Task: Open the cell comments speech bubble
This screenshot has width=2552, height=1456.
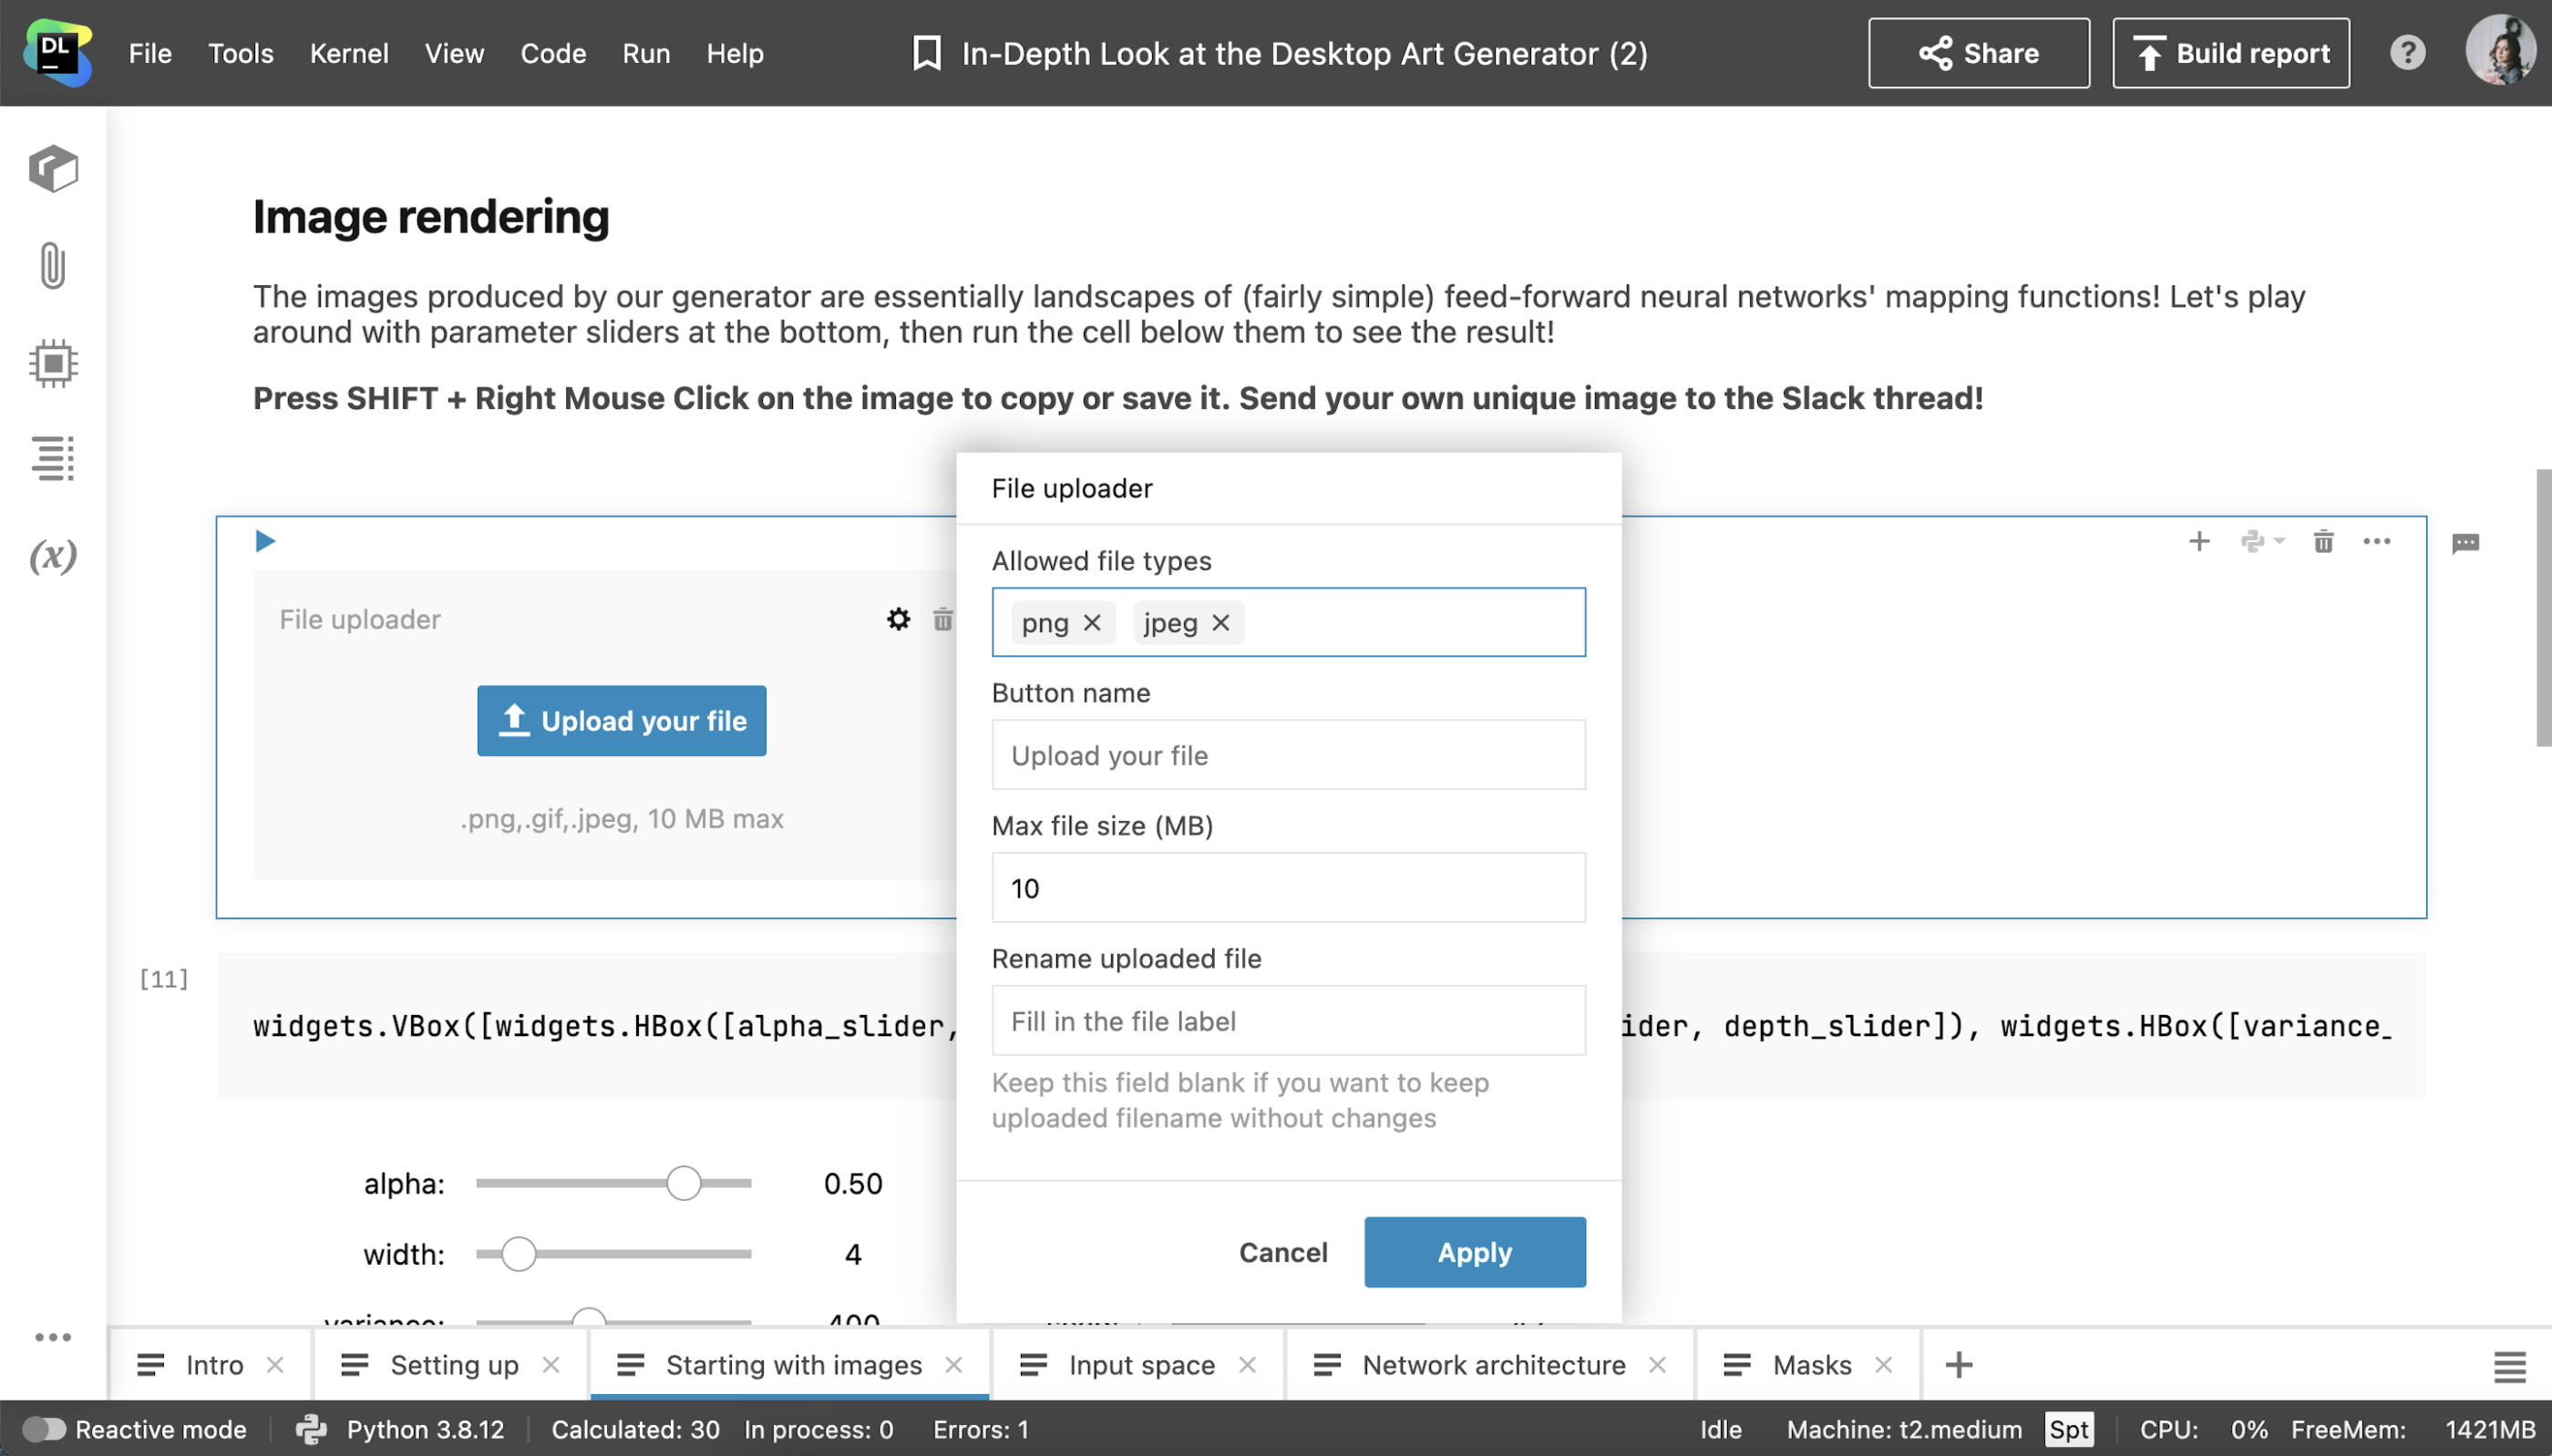Action: (x=2465, y=543)
